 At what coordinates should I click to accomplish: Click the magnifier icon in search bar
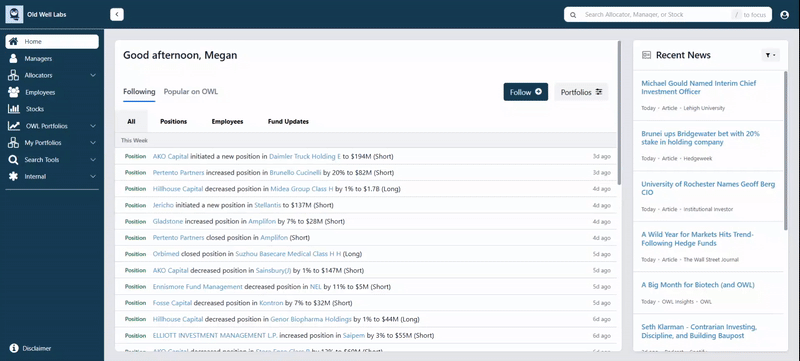click(573, 15)
